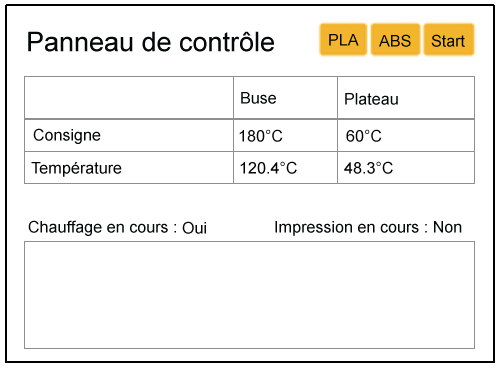Click inside the empty log text area
The height and width of the screenshot is (369, 504).
(249, 295)
